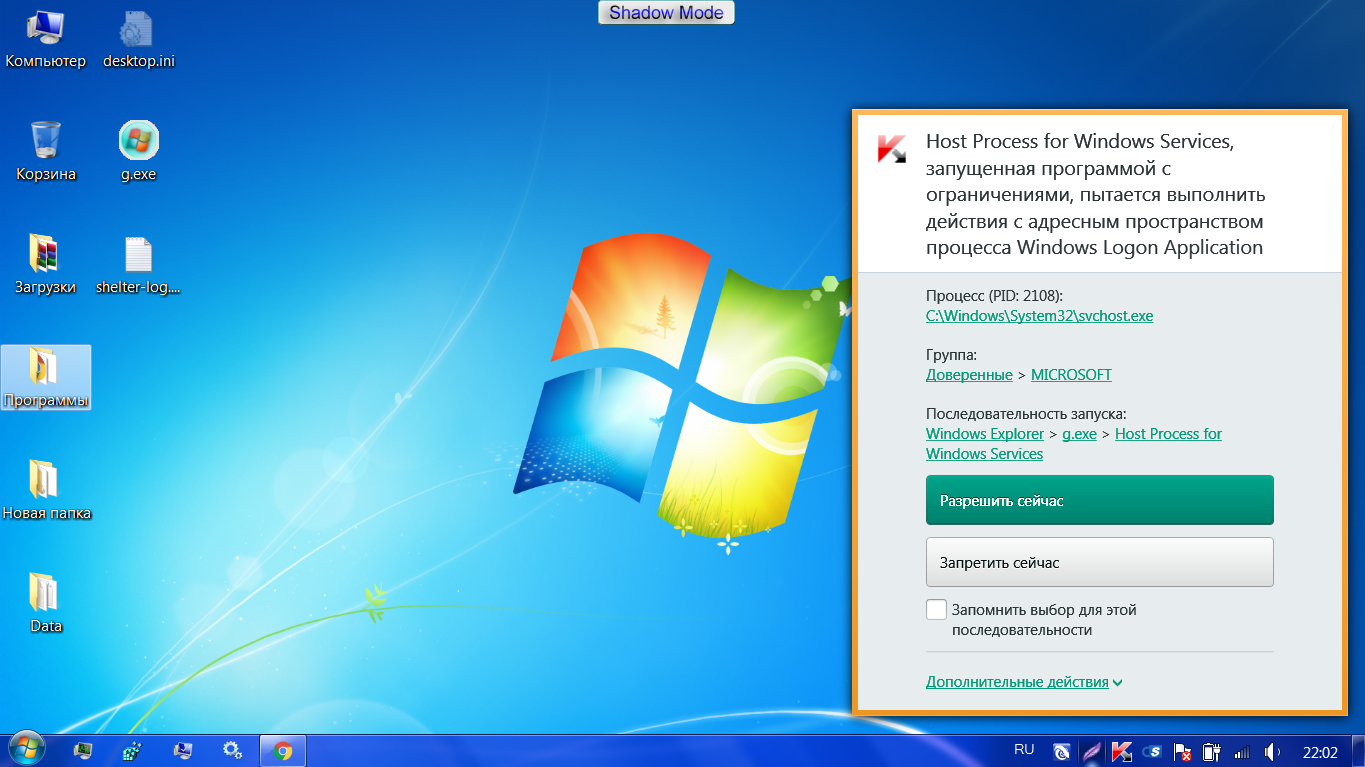
Task: Open the MICROSOFT group link
Action: [x=1071, y=375]
